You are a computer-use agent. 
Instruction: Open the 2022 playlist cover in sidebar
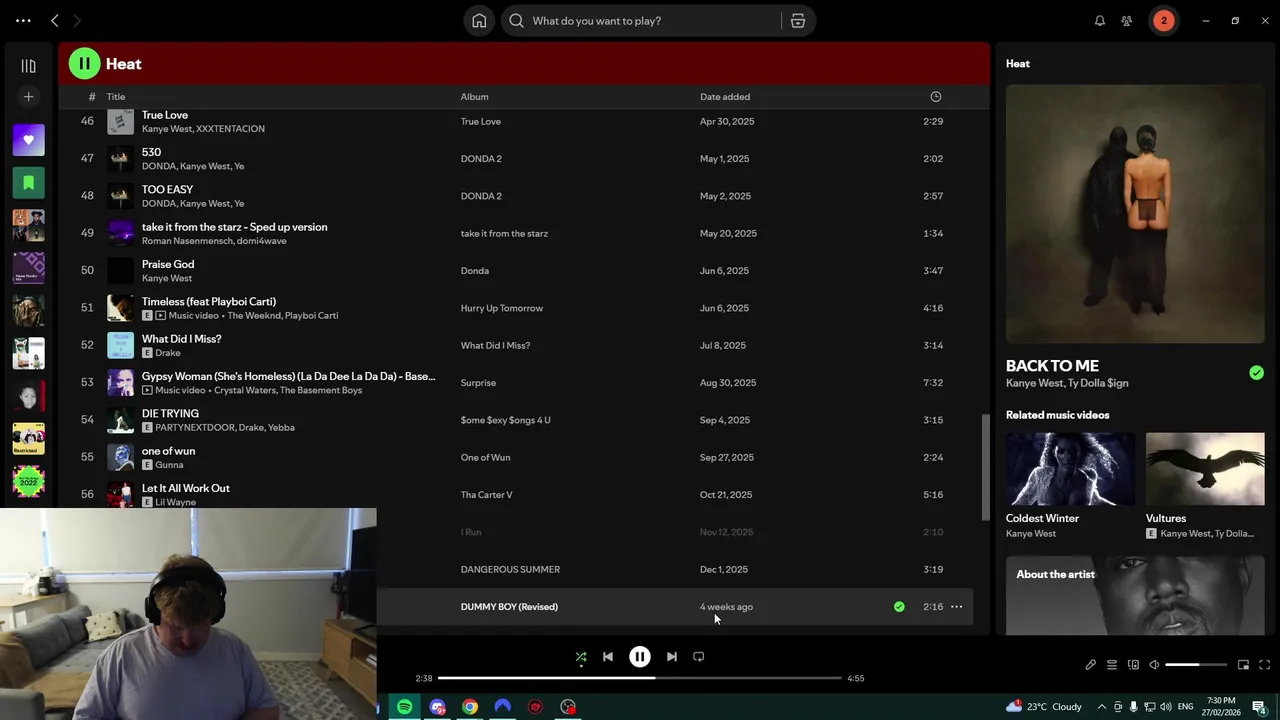(28, 481)
